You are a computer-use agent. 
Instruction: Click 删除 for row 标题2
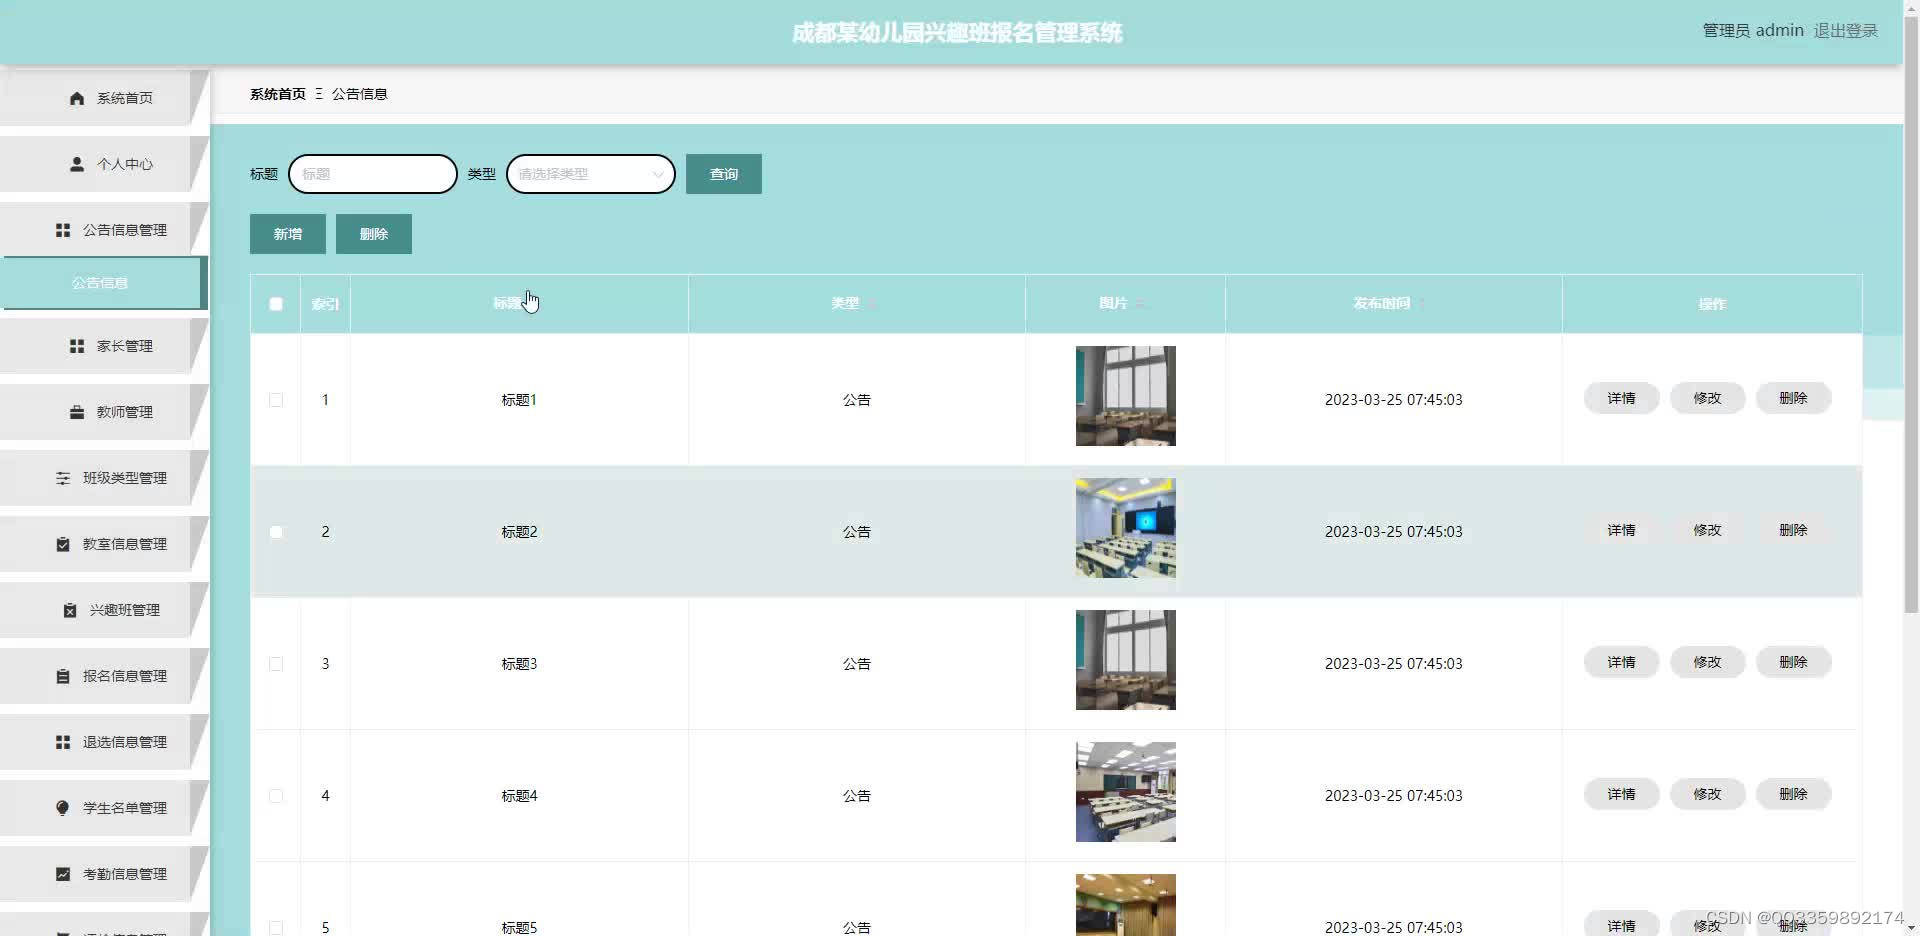click(x=1794, y=530)
